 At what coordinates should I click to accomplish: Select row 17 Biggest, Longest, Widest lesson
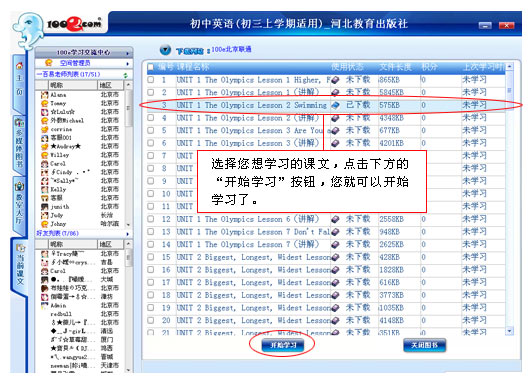coord(326,282)
